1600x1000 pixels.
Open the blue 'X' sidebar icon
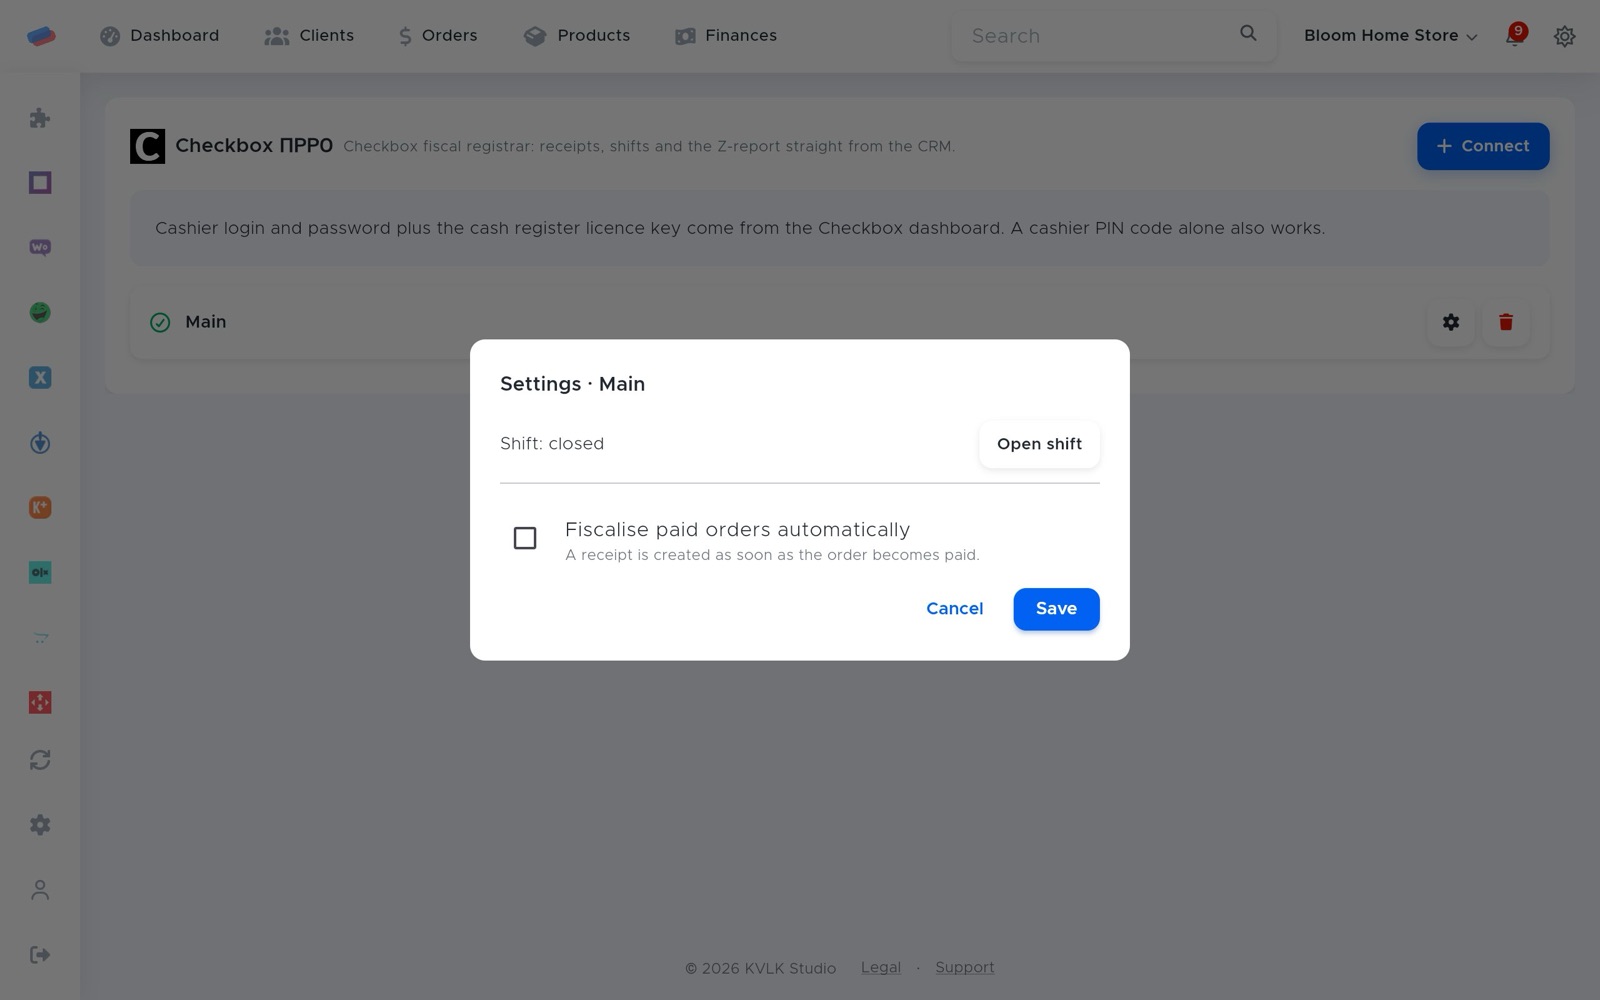pyautogui.click(x=40, y=378)
